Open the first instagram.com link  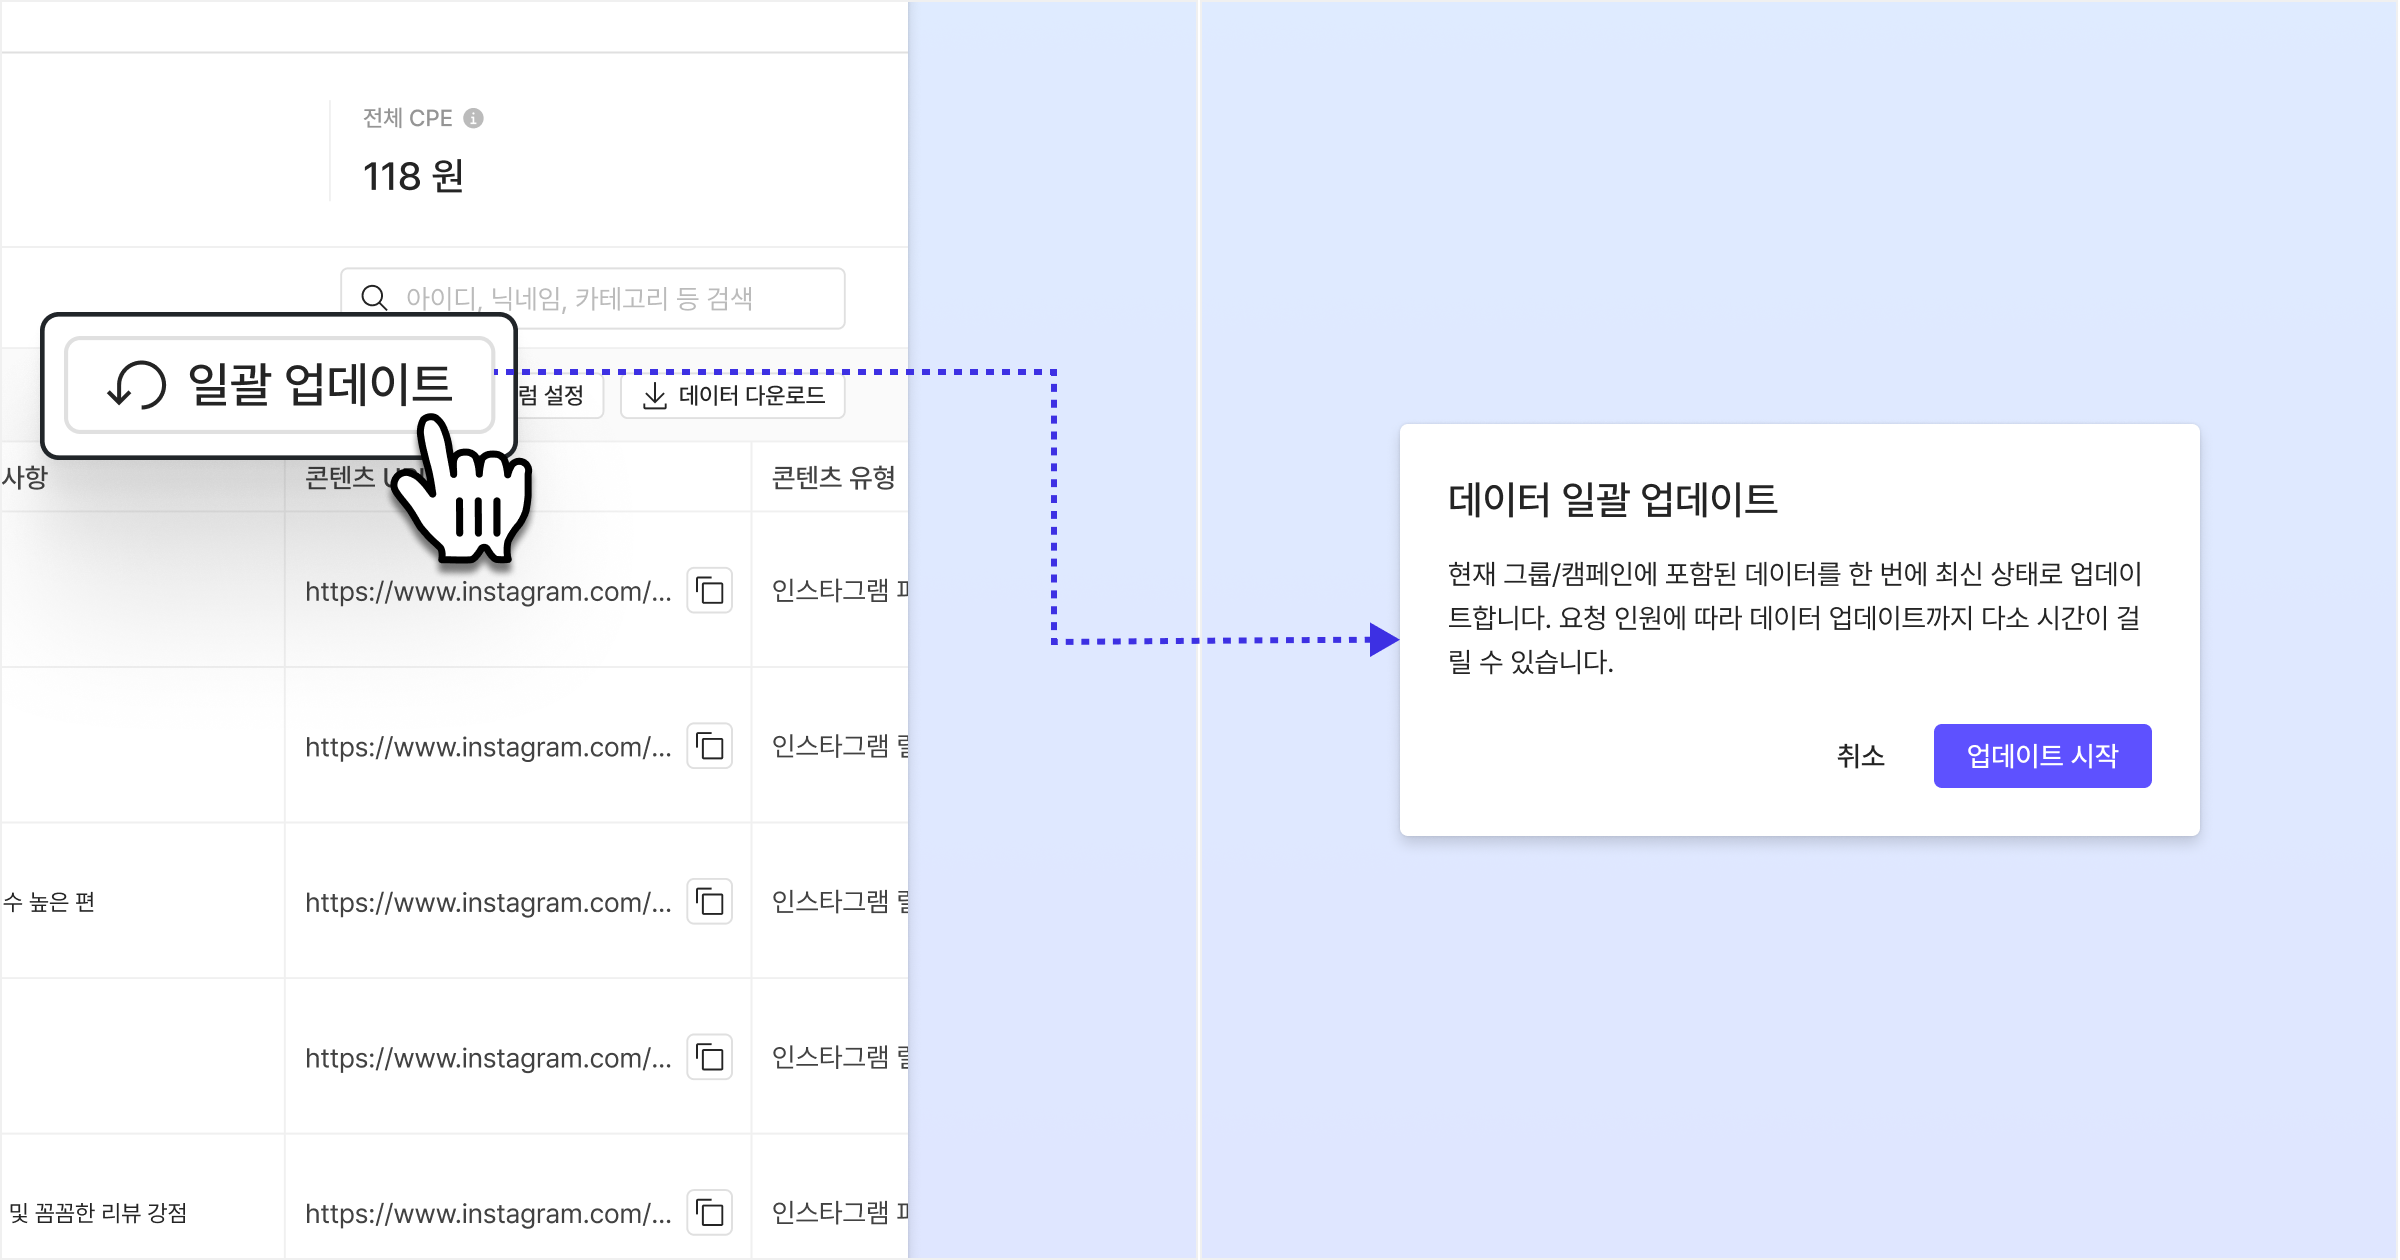488,591
